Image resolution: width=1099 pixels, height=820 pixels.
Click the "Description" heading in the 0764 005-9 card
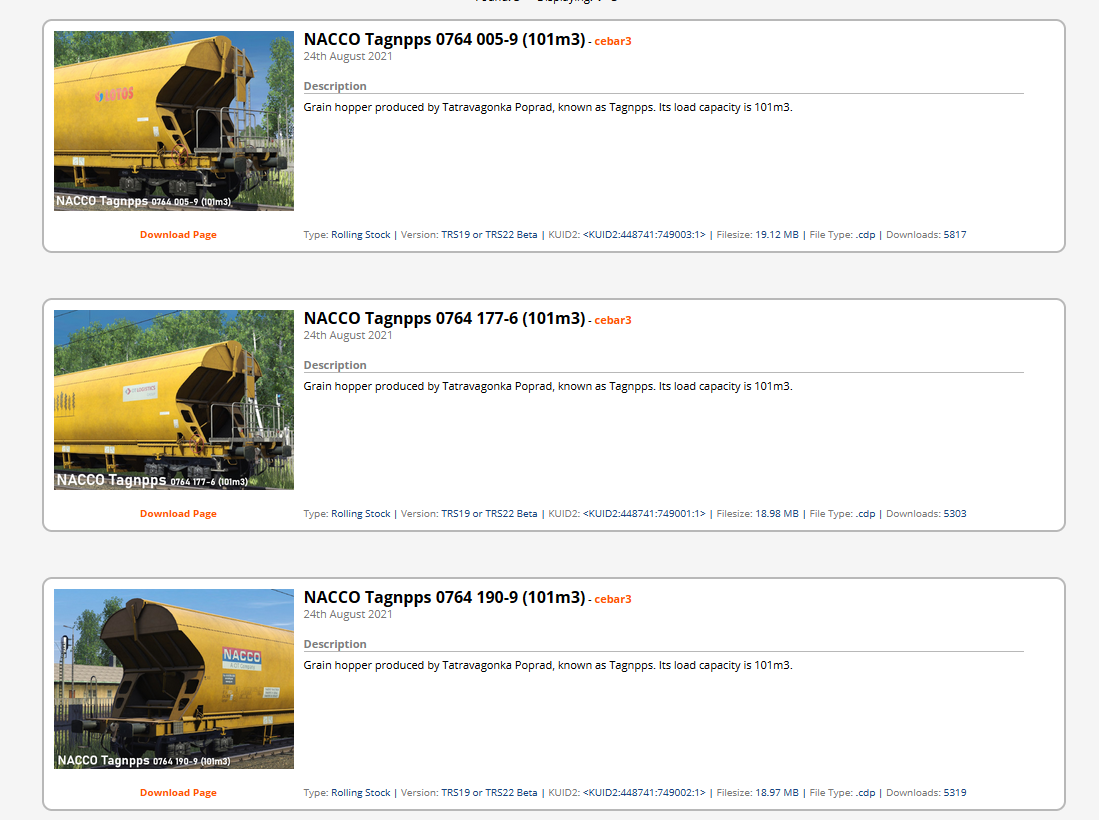click(335, 86)
